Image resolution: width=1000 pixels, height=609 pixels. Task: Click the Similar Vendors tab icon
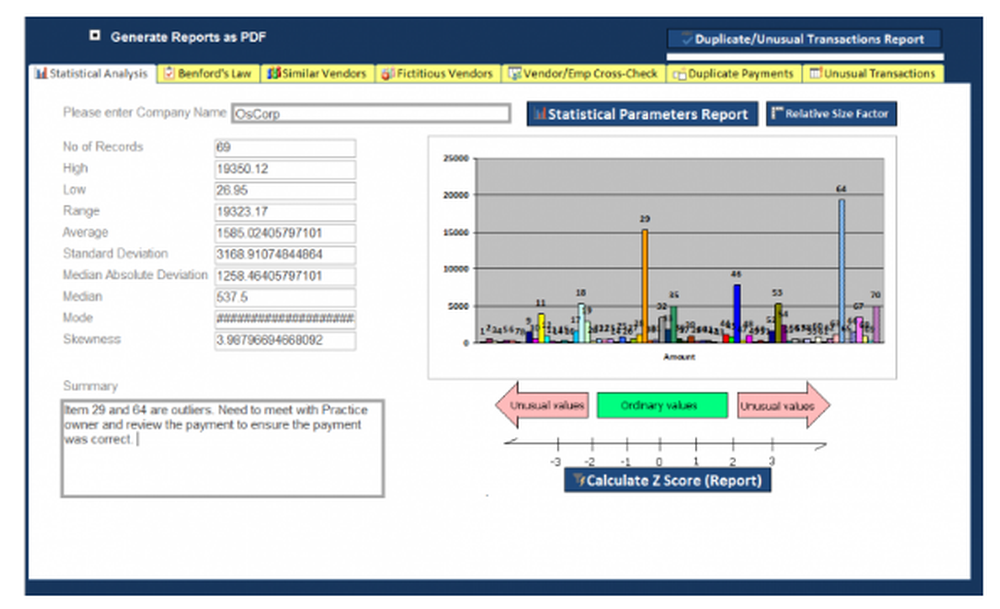coord(274,73)
